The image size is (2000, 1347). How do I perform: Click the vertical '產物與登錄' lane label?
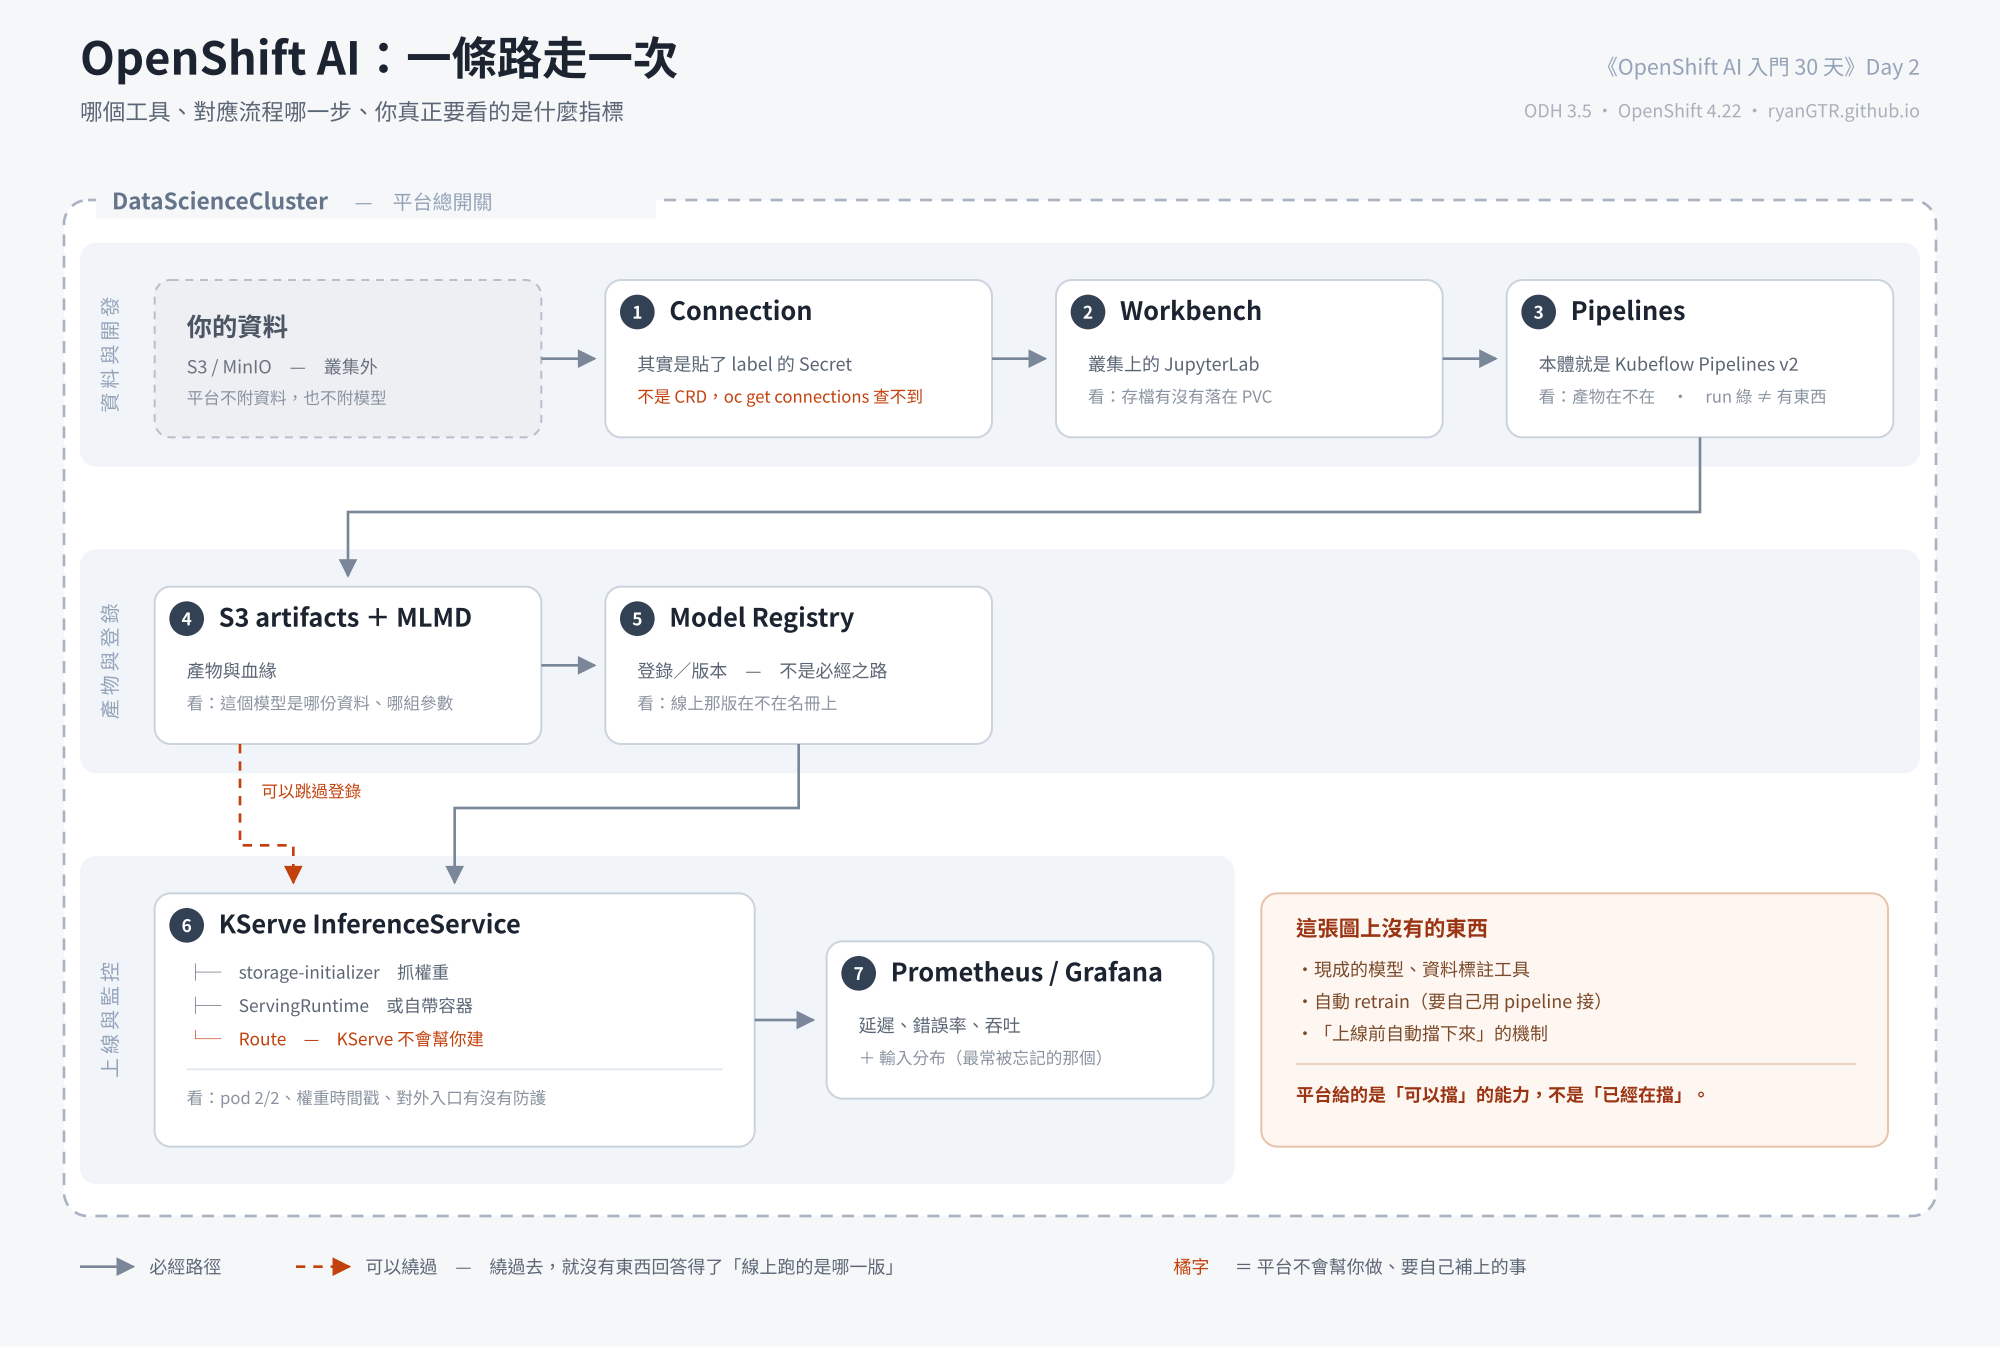click(x=110, y=661)
